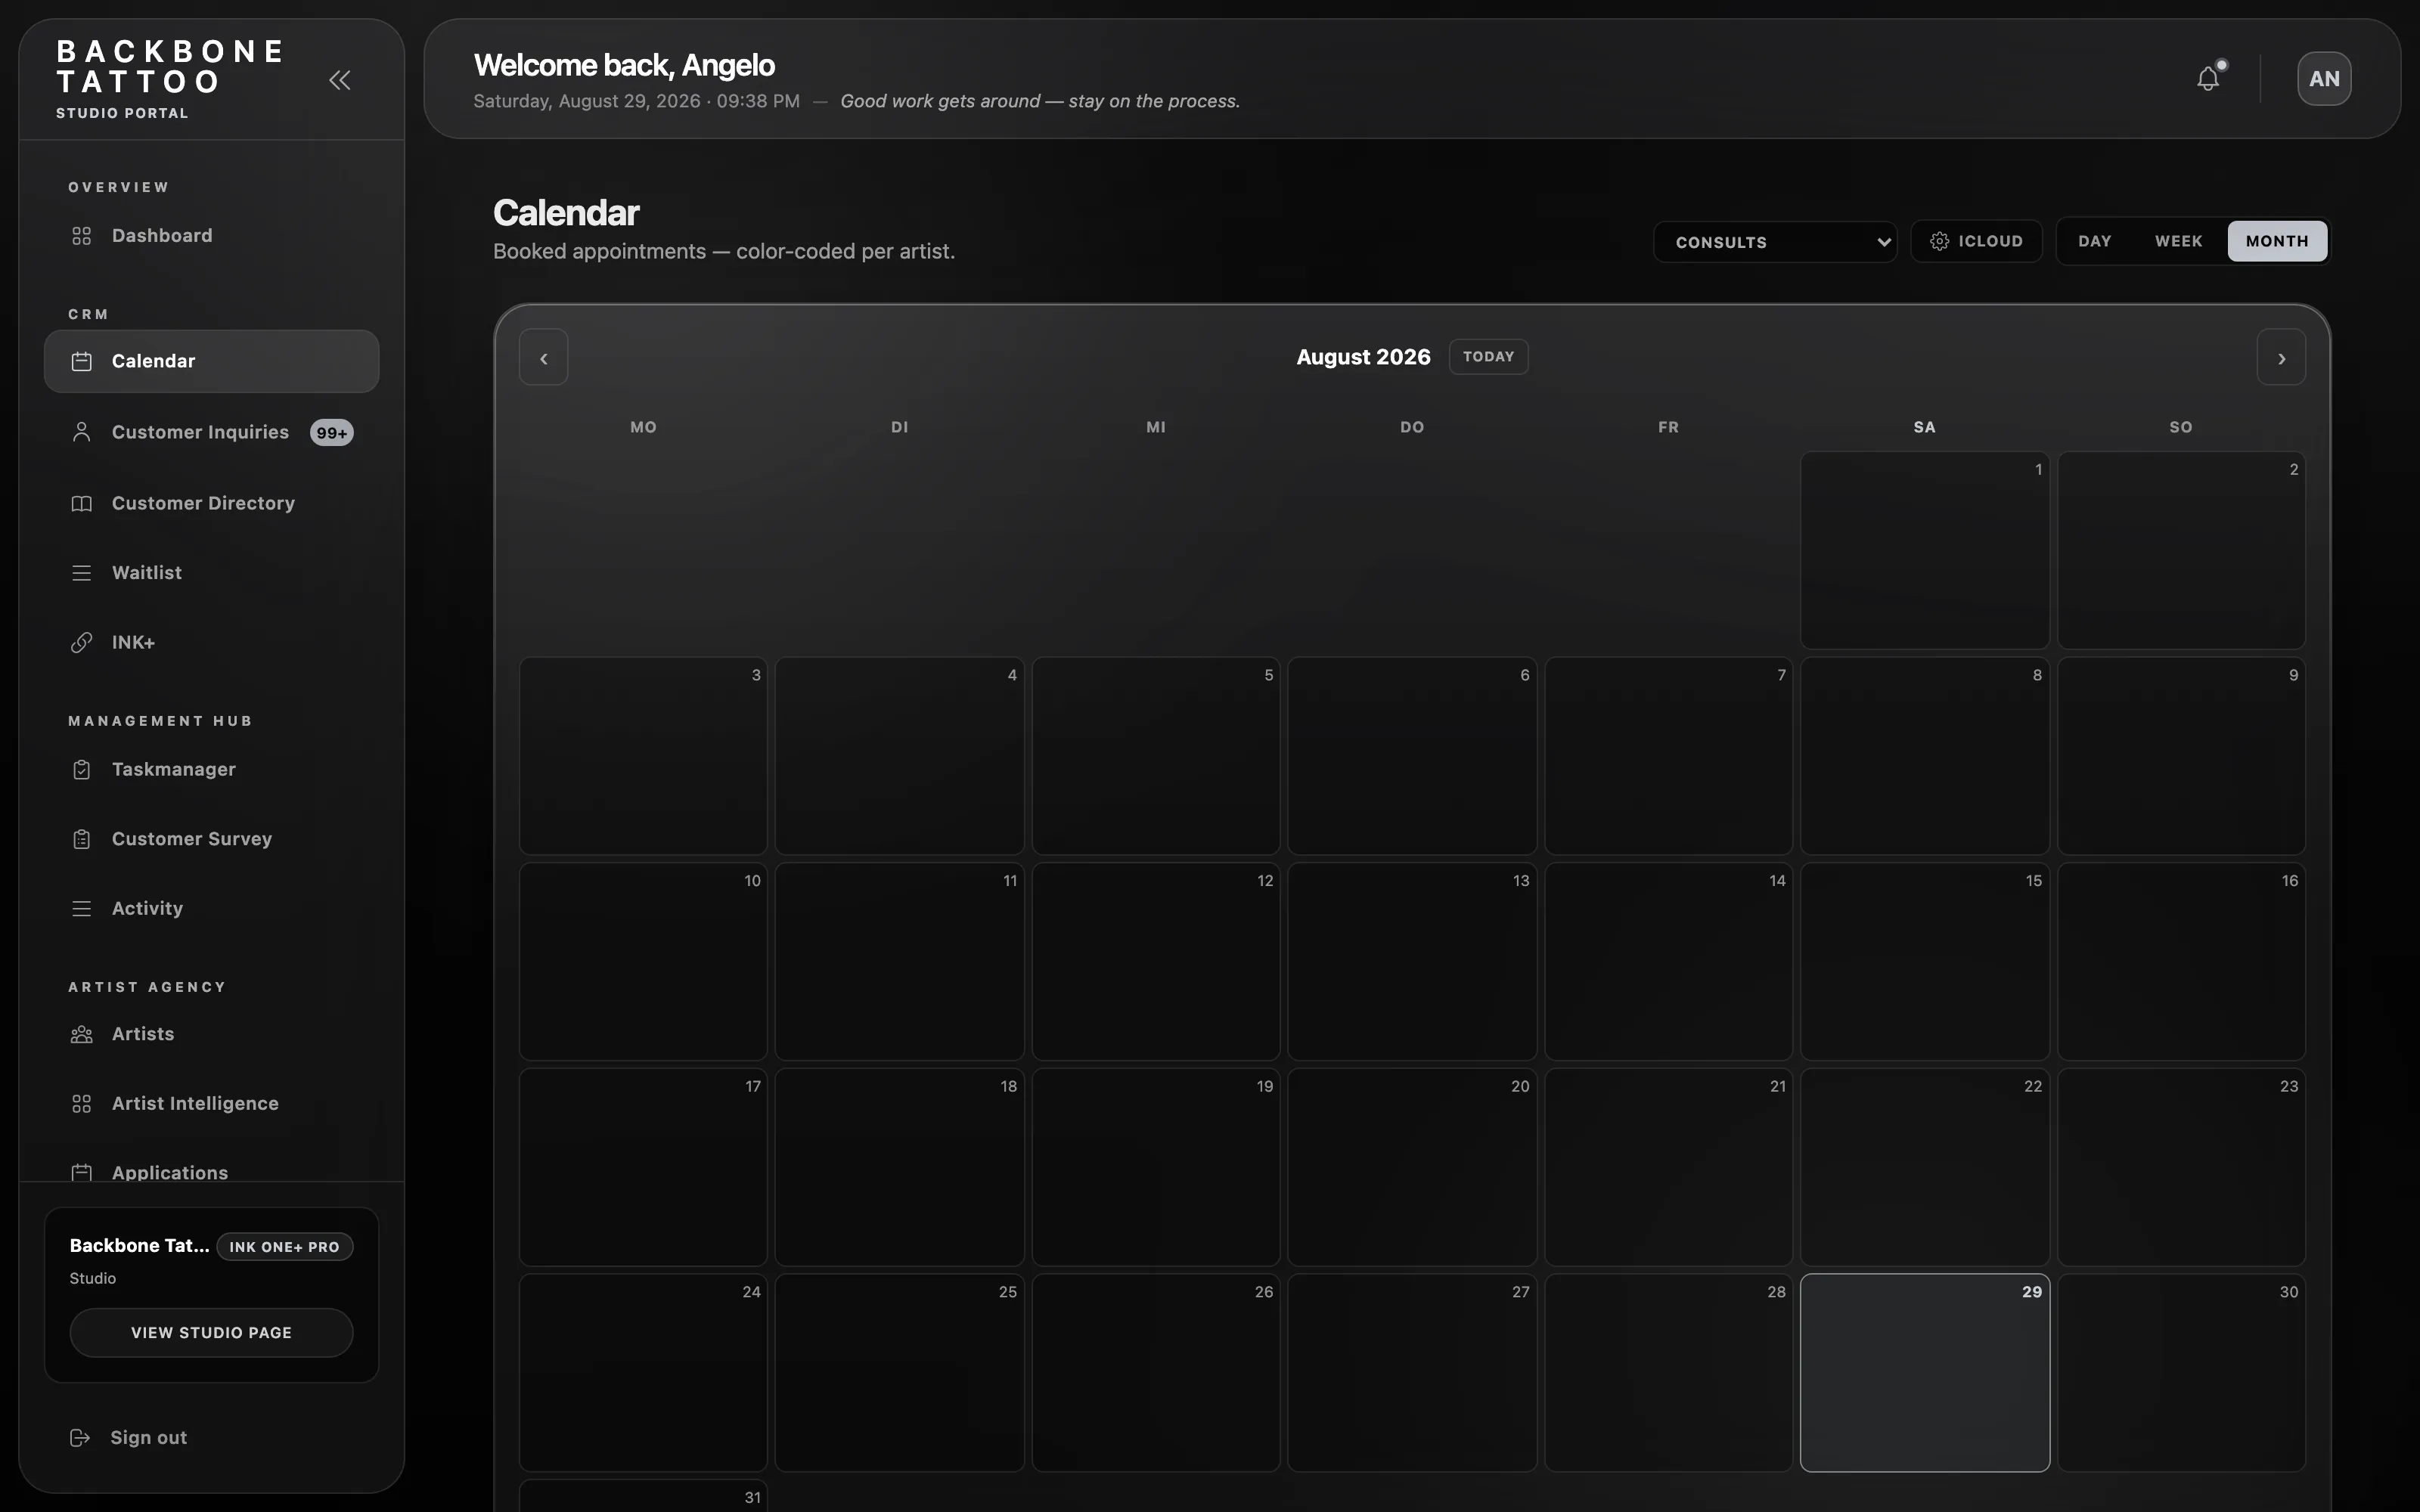Collapse the sidebar with the double-chevron icon
This screenshot has height=1512, width=2420.
[x=340, y=80]
